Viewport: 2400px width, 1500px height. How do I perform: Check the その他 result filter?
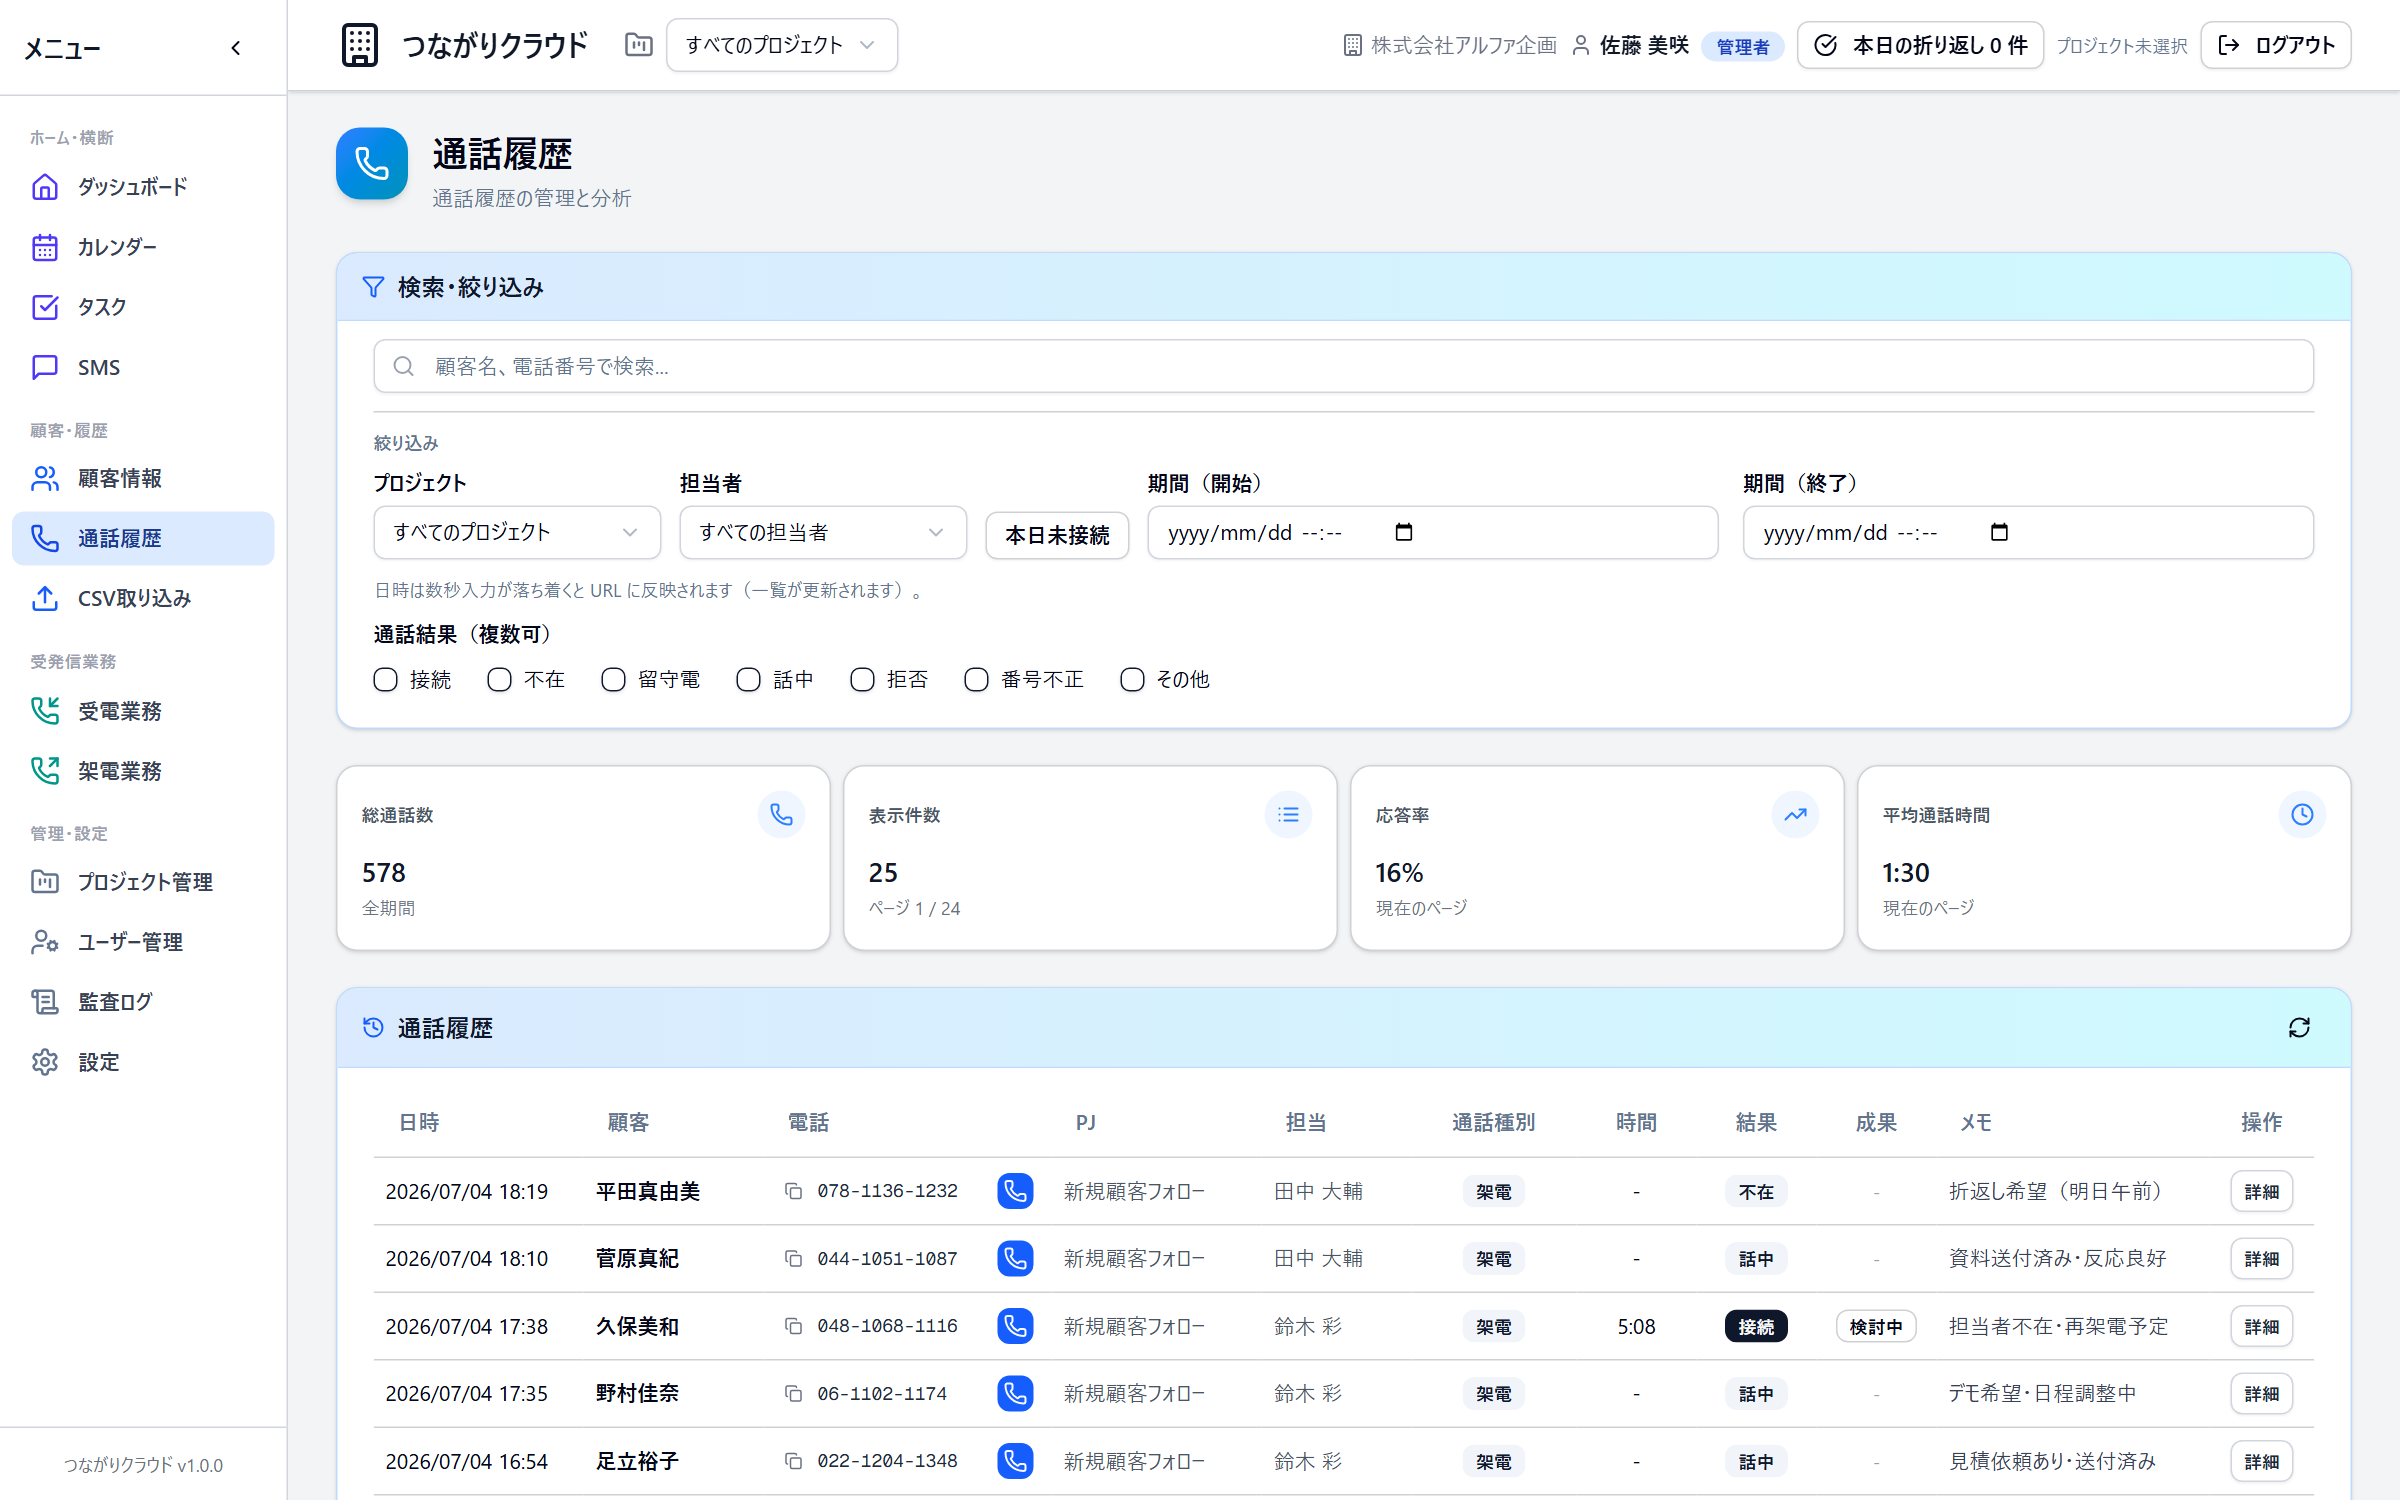(1132, 680)
